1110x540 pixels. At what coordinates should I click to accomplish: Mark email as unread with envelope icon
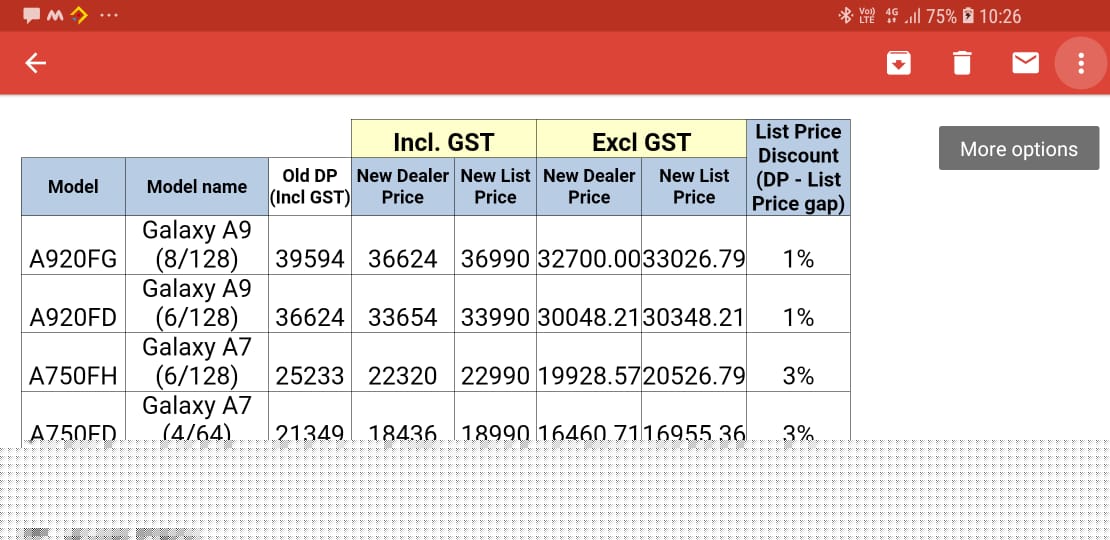pyautogui.click(x=1025, y=63)
